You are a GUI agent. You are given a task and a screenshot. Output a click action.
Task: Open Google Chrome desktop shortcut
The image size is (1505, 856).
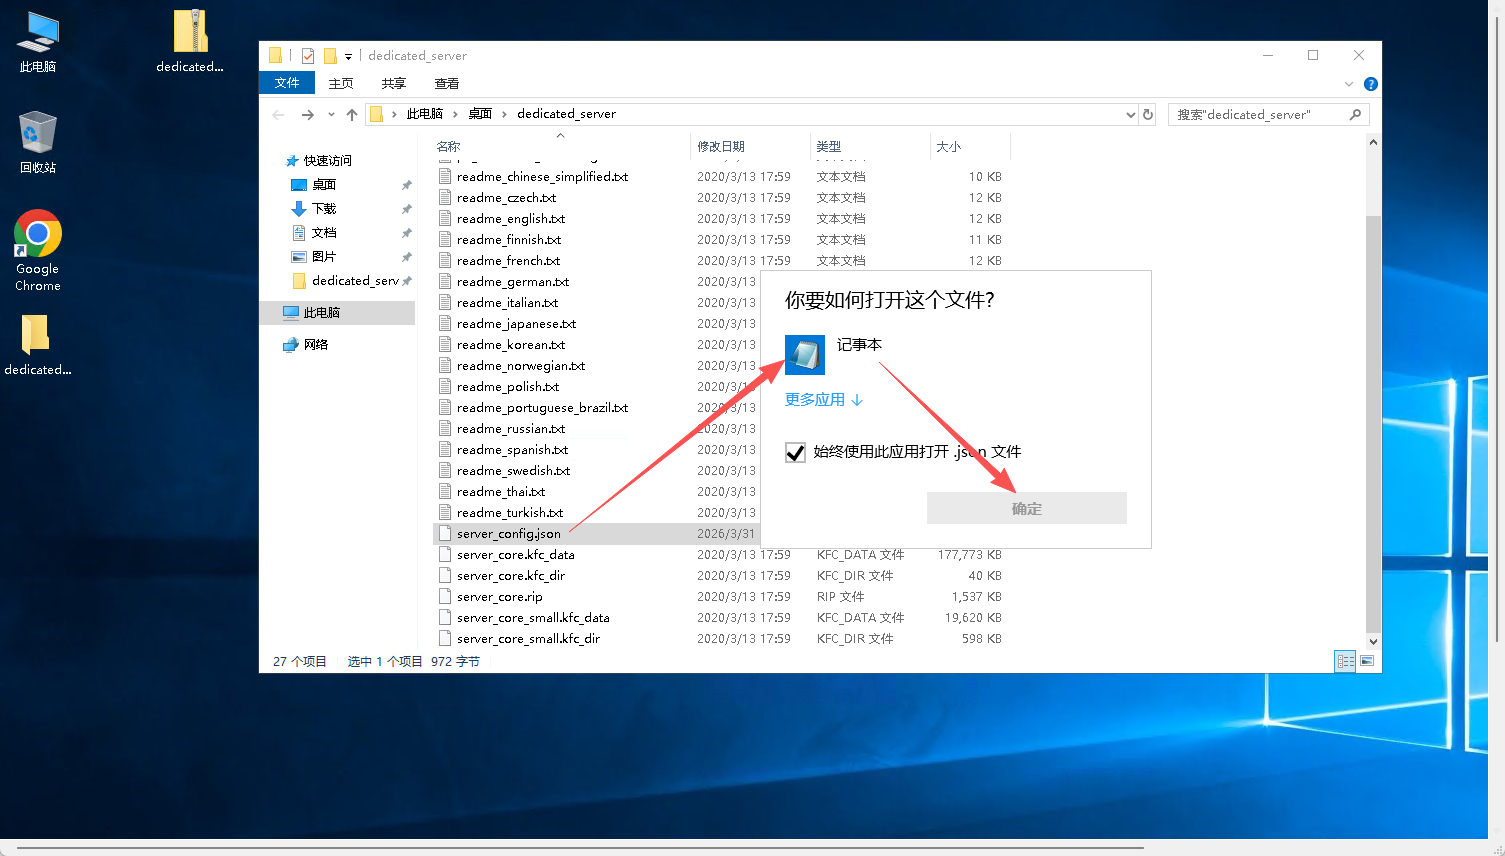pyautogui.click(x=38, y=250)
